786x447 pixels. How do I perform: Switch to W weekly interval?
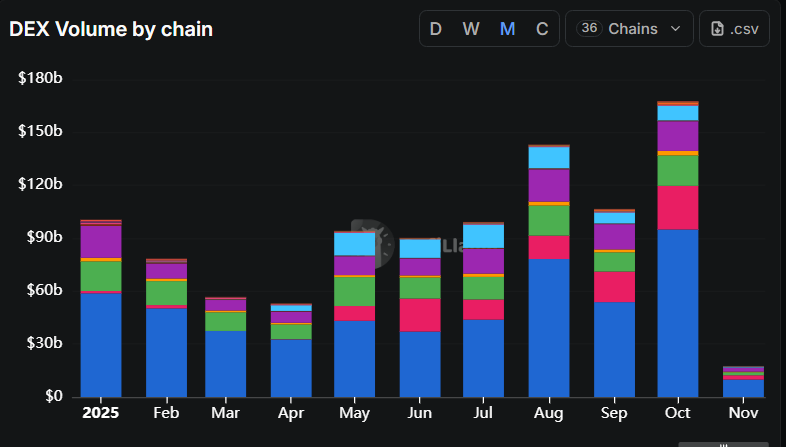coord(471,29)
